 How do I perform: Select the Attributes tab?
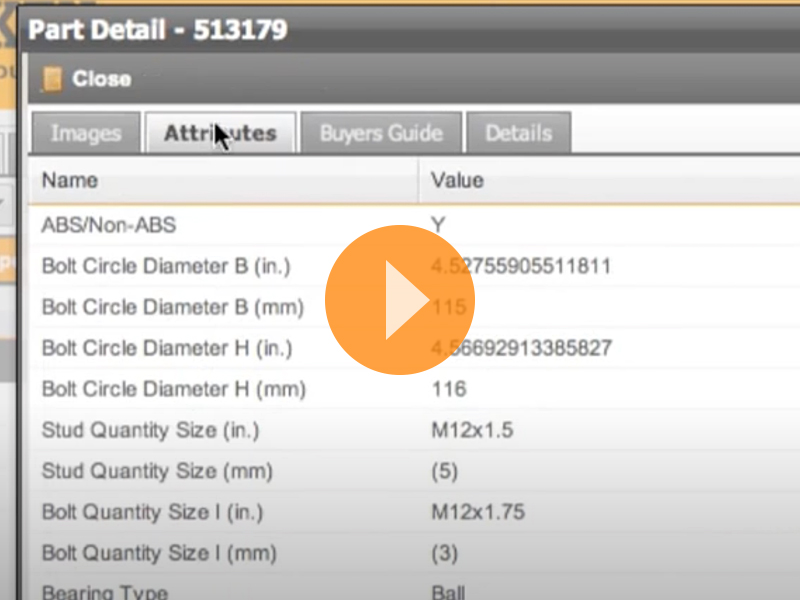tap(220, 132)
